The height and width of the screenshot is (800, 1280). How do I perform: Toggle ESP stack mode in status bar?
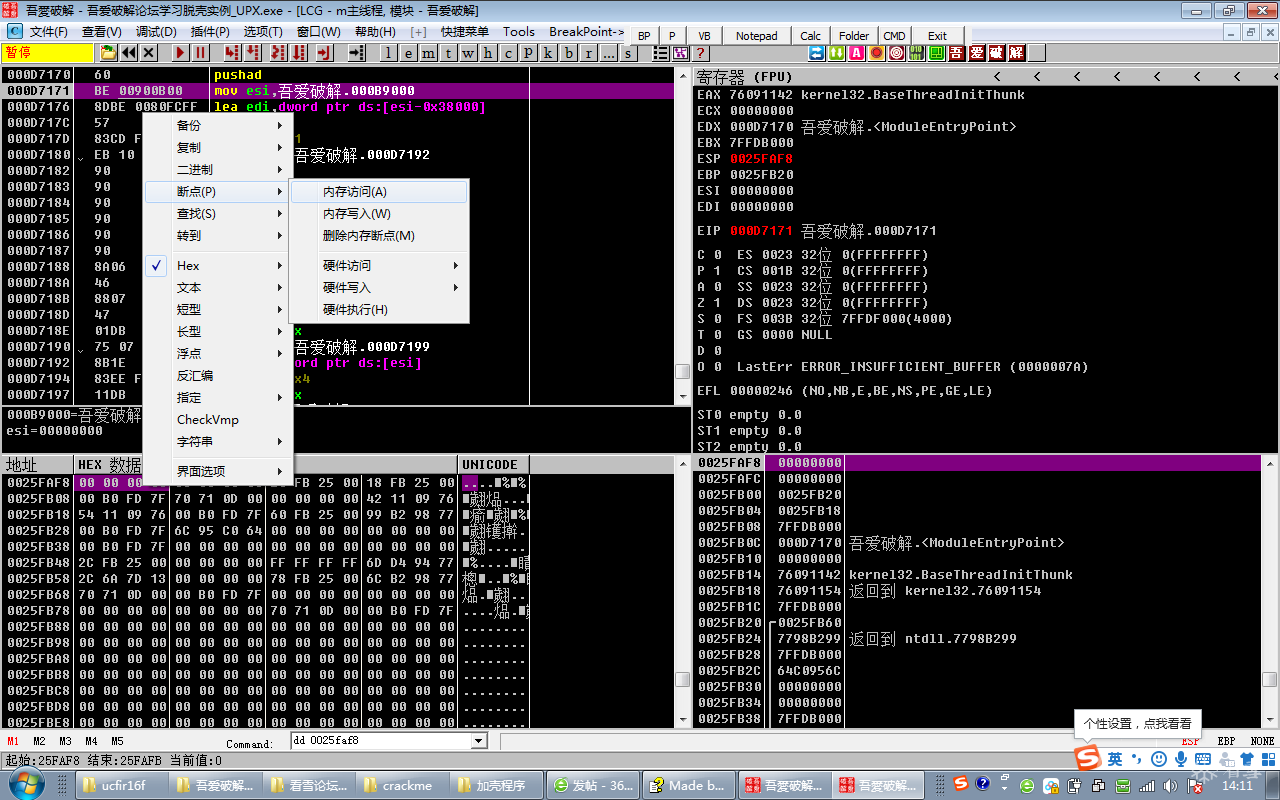(1190, 741)
